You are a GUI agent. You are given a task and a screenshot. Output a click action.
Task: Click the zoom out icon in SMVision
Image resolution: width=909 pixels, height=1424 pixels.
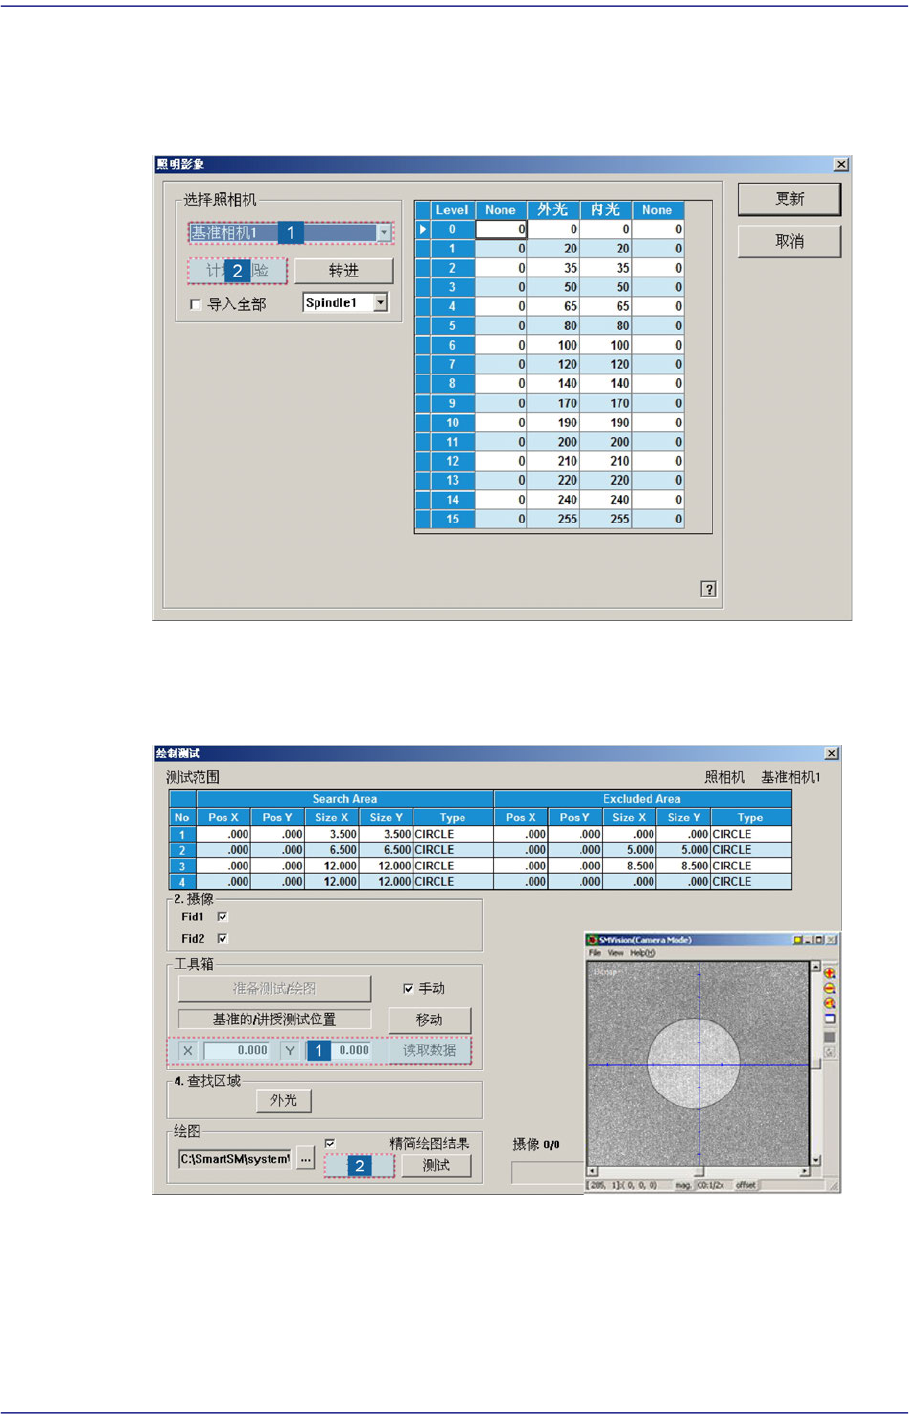[x=829, y=988]
